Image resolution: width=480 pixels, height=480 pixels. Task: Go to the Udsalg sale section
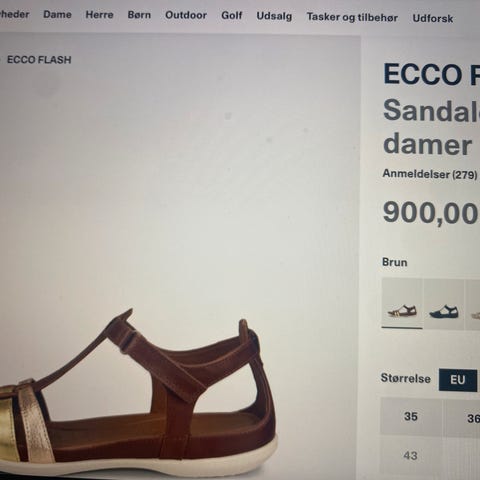[x=274, y=16]
